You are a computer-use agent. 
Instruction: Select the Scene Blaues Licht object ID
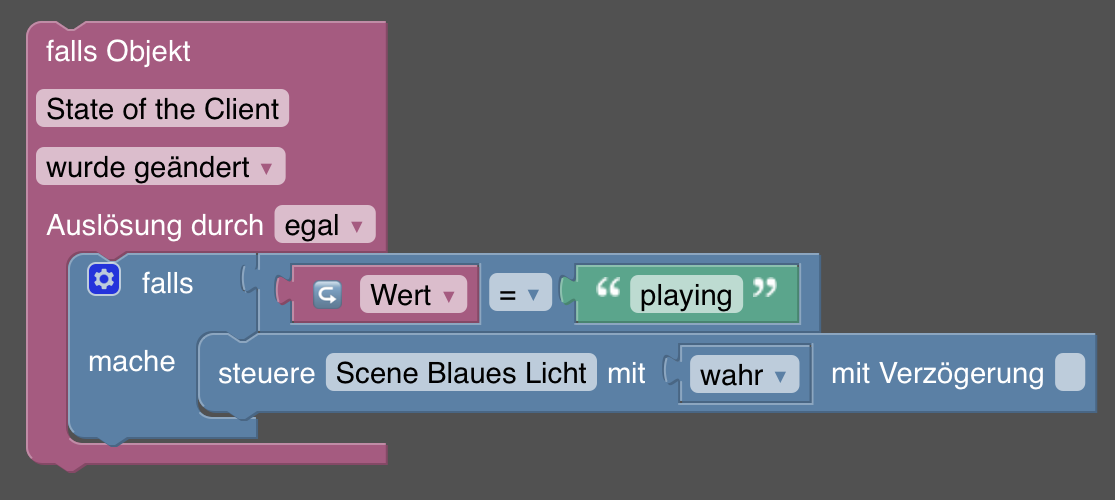click(x=462, y=372)
